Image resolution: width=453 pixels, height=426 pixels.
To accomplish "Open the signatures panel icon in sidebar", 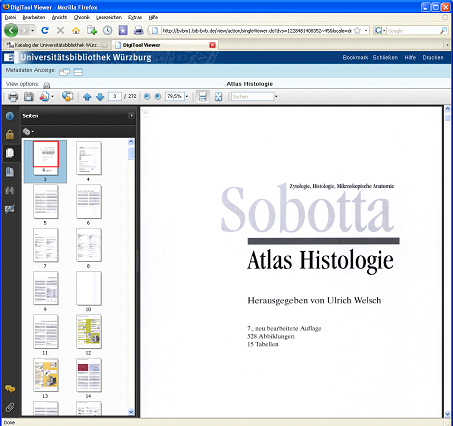I will coord(10,209).
